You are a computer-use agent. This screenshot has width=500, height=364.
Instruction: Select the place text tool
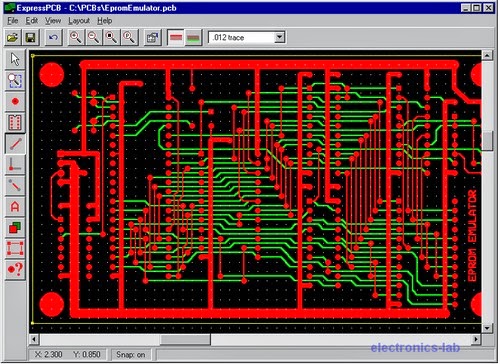(15, 206)
